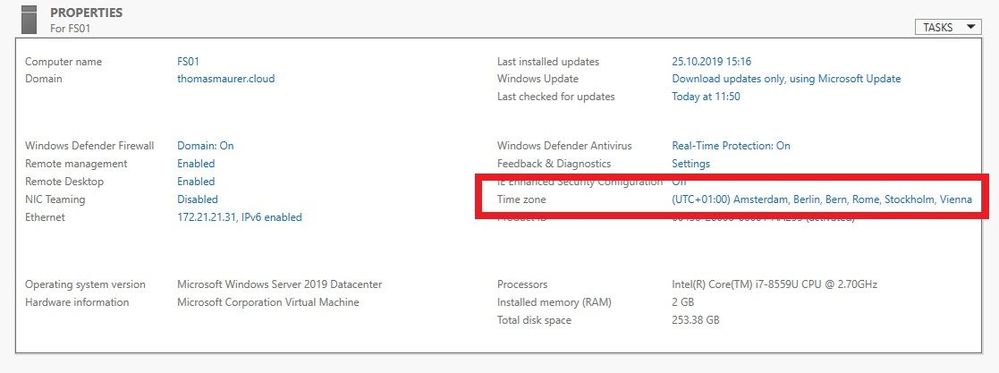Open the TASKS dropdown menu
This screenshot has width=999, height=373.
(x=948, y=27)
